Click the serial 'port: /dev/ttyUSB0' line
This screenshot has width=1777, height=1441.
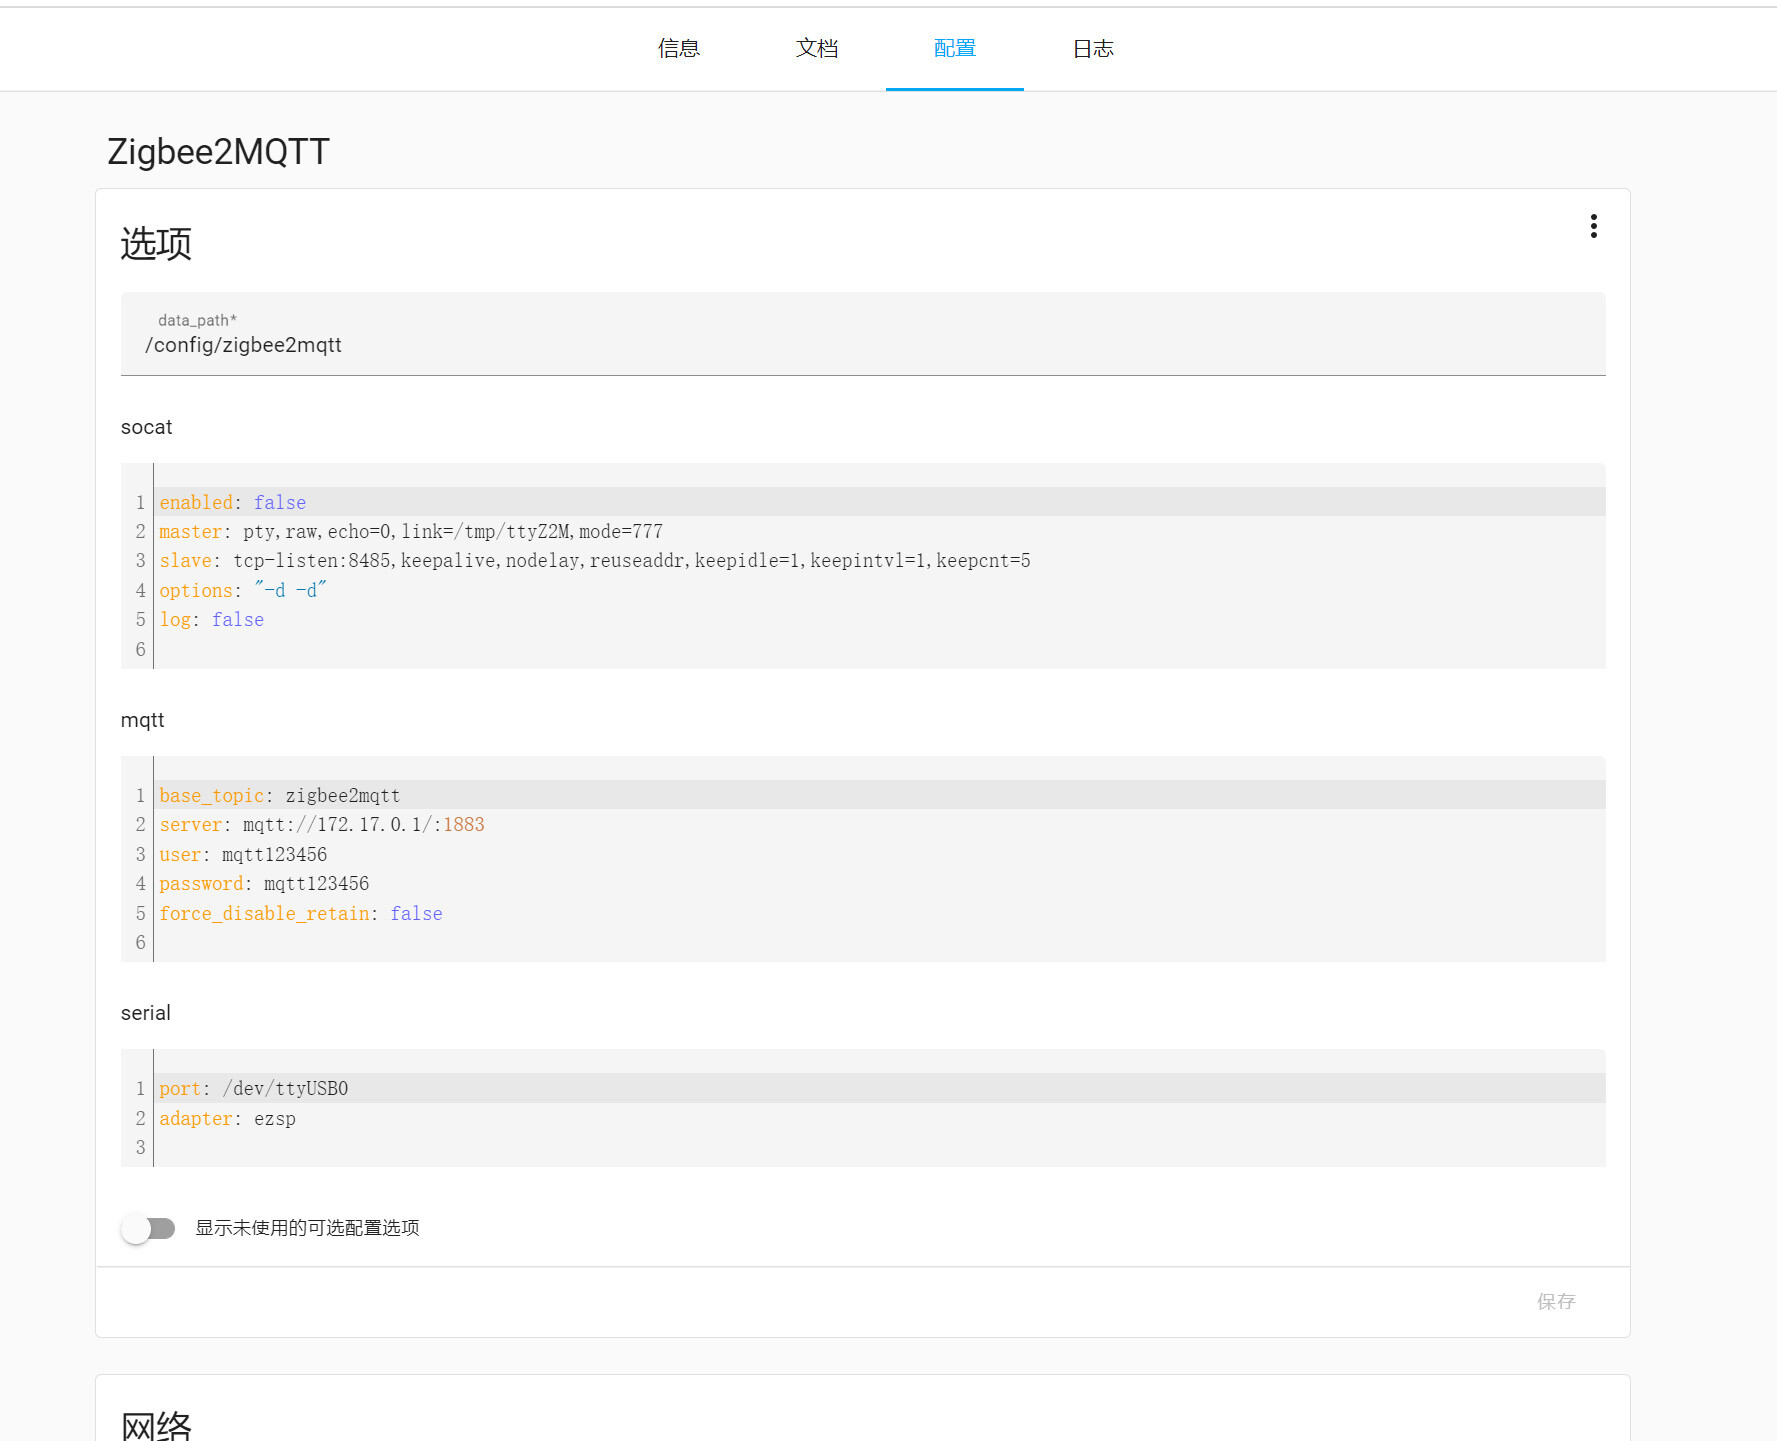(x=880, y=1088)
